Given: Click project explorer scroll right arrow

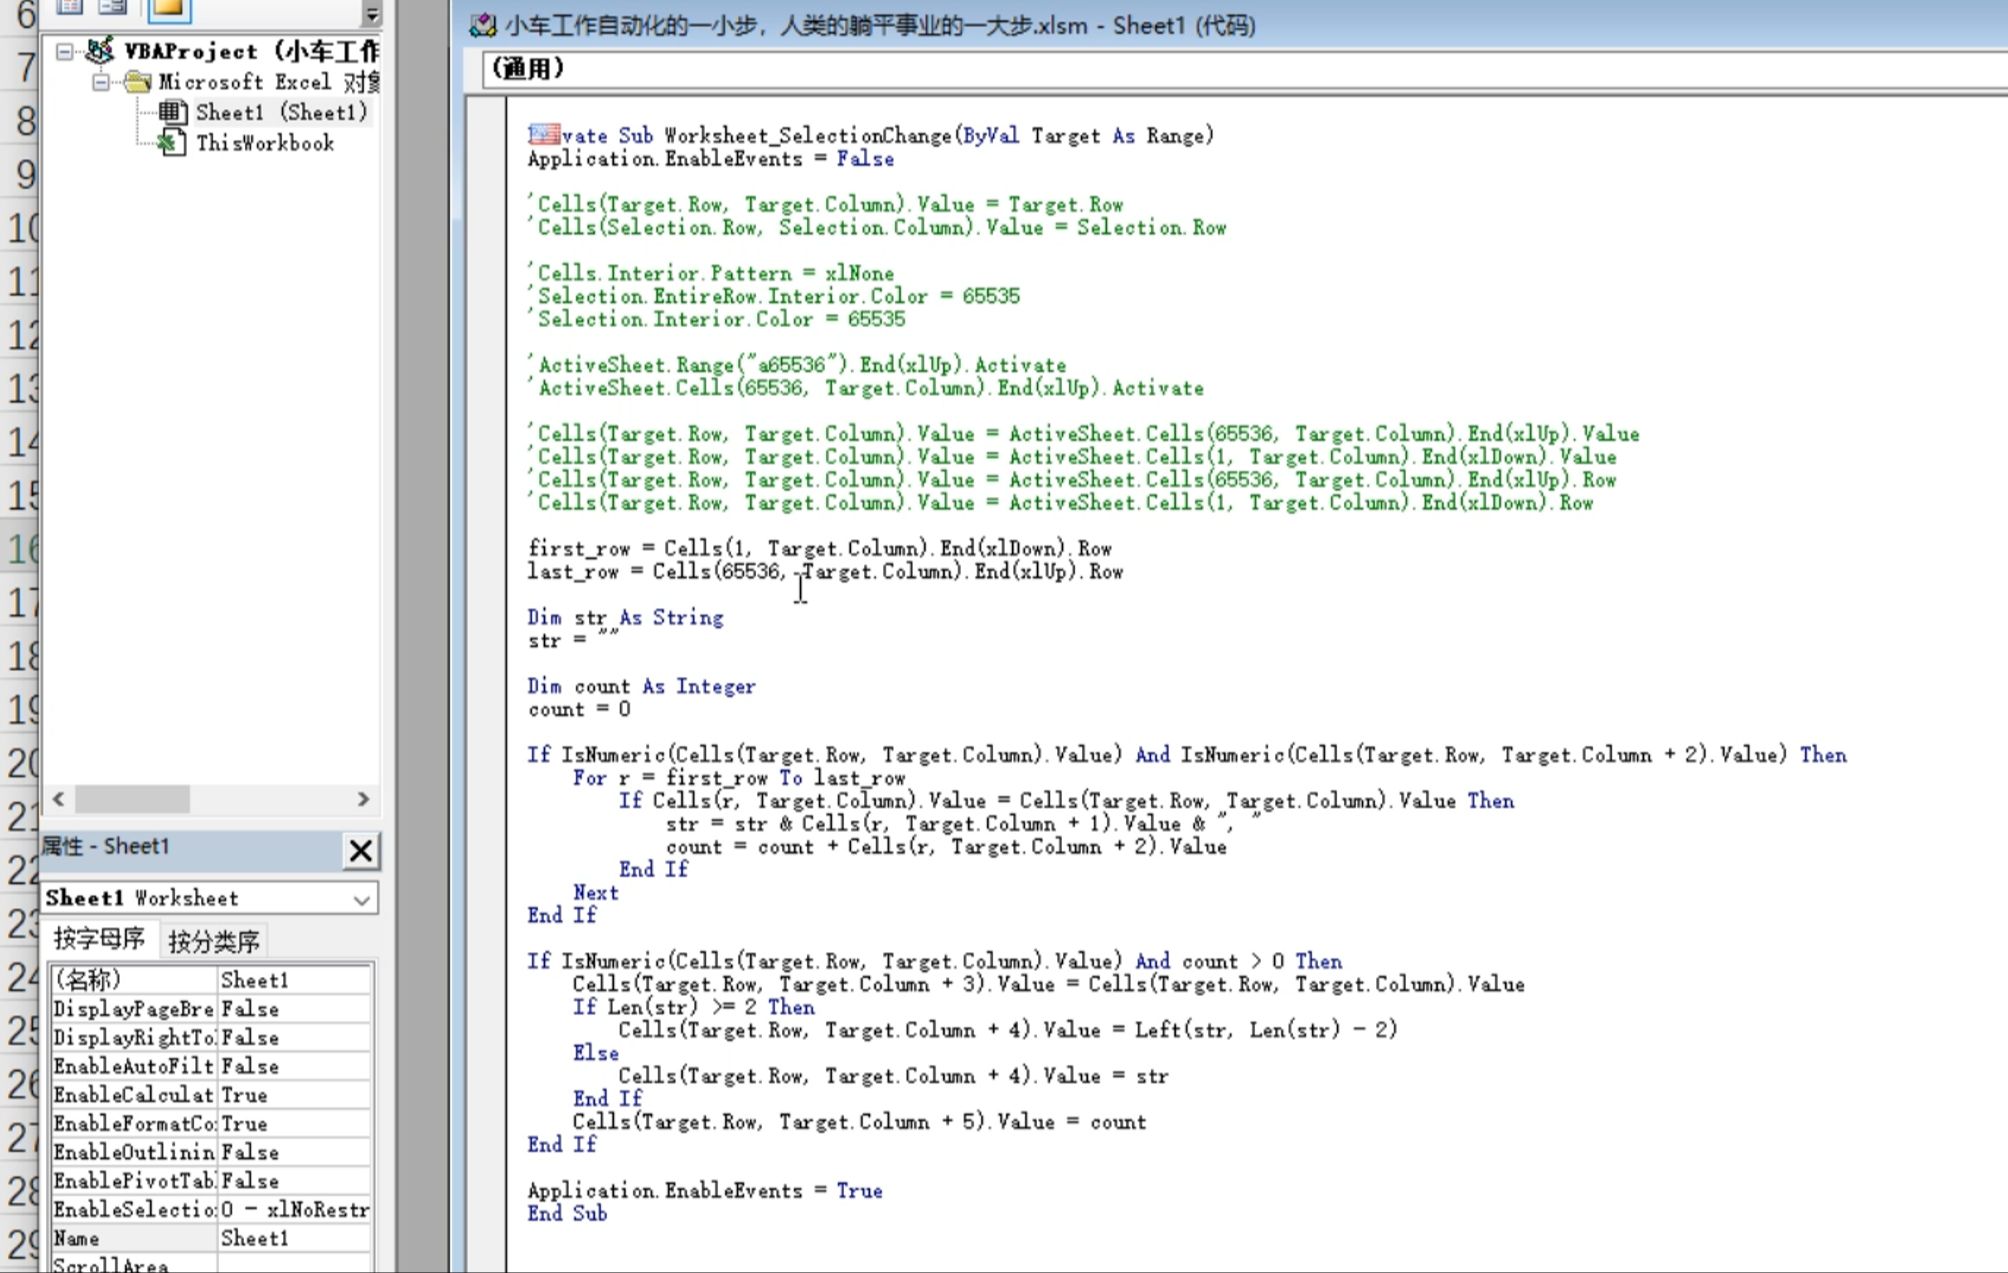Looking at the screenshot, I should point(363,799).
